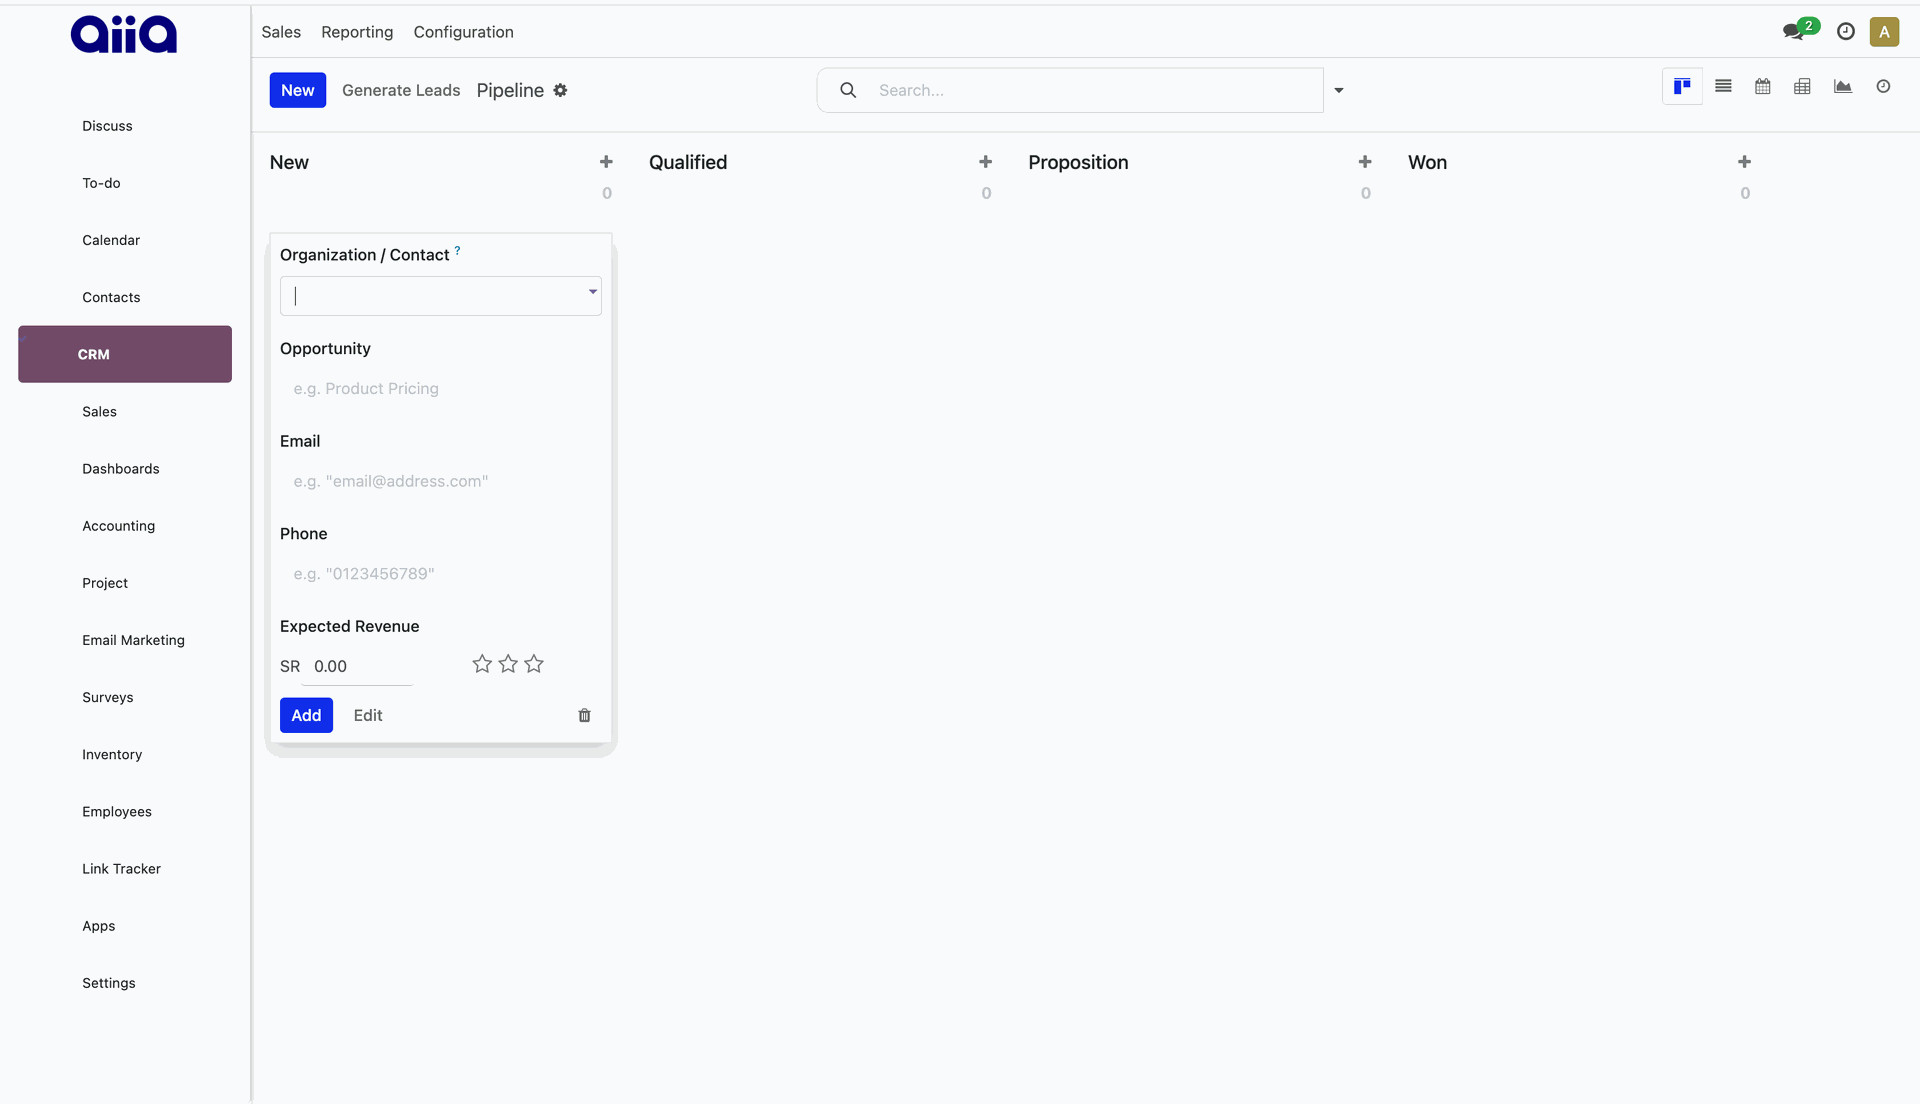Viewport: 1920px width, 1104px height.
Task: Add card to Qualified column
Action: point(985,162)
